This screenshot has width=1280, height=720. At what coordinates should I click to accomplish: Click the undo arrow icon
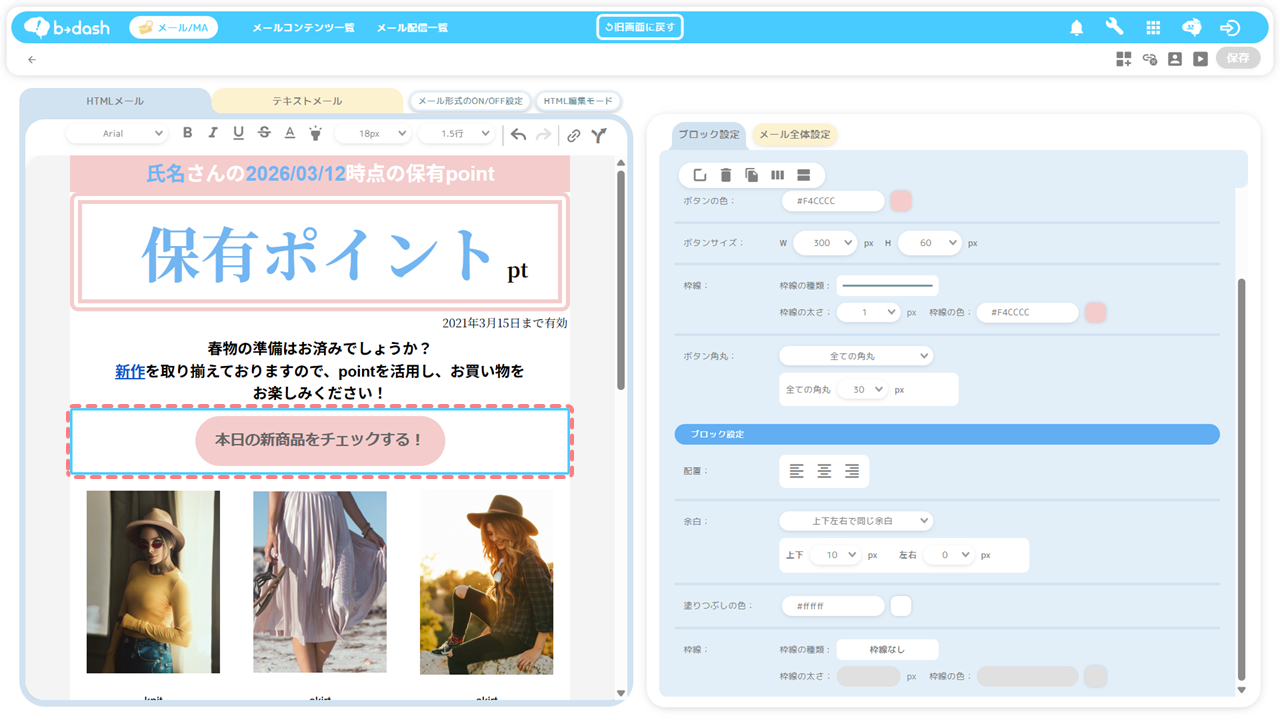518,135
